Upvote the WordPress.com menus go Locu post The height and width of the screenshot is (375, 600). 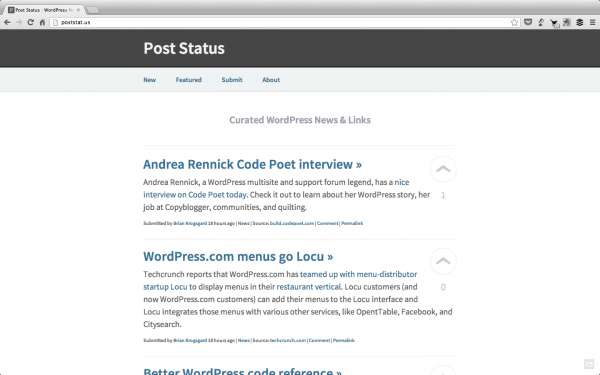(443, 261)
